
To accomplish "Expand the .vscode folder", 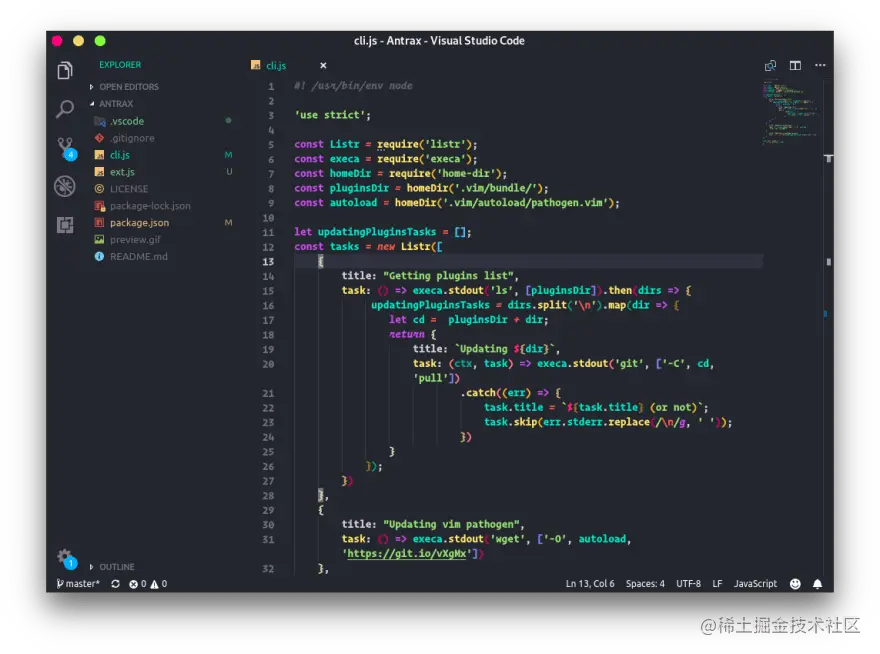I will coord(127,121).
